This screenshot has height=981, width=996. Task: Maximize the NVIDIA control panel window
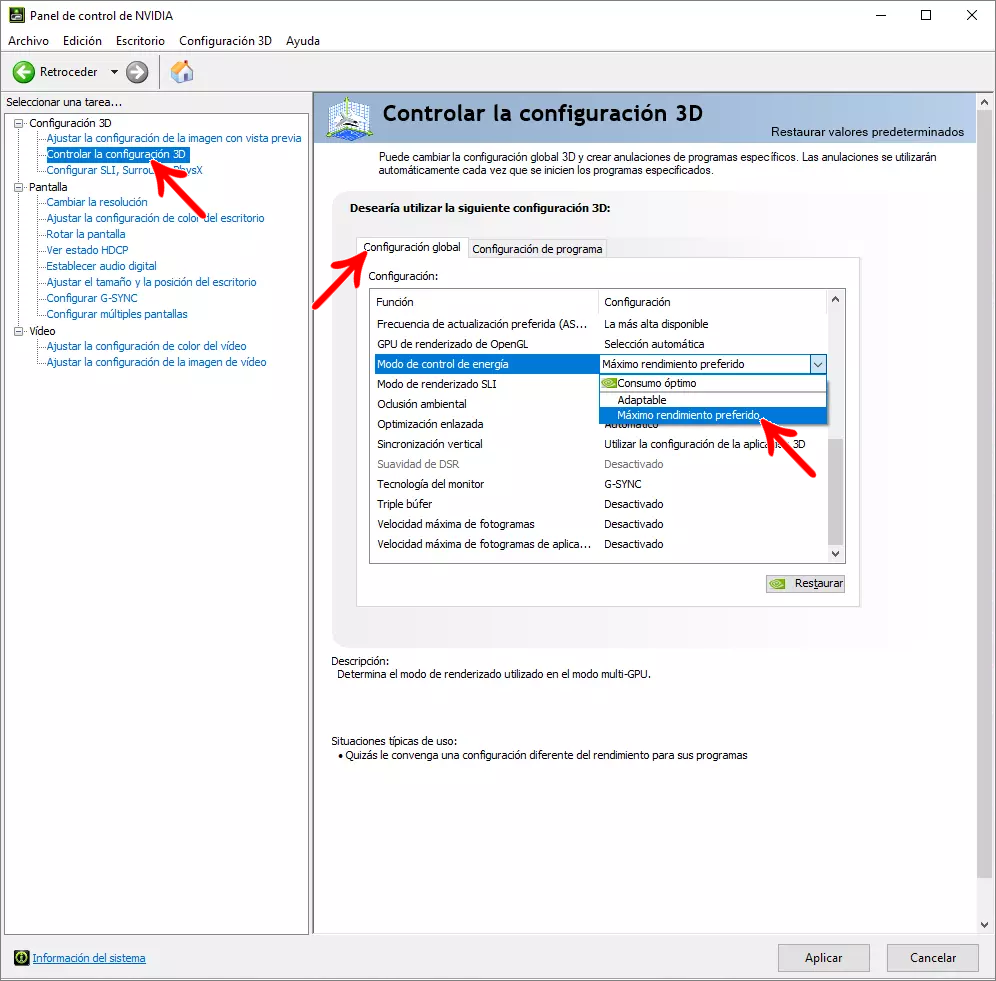pyautogui.click(x=925, y=15)
